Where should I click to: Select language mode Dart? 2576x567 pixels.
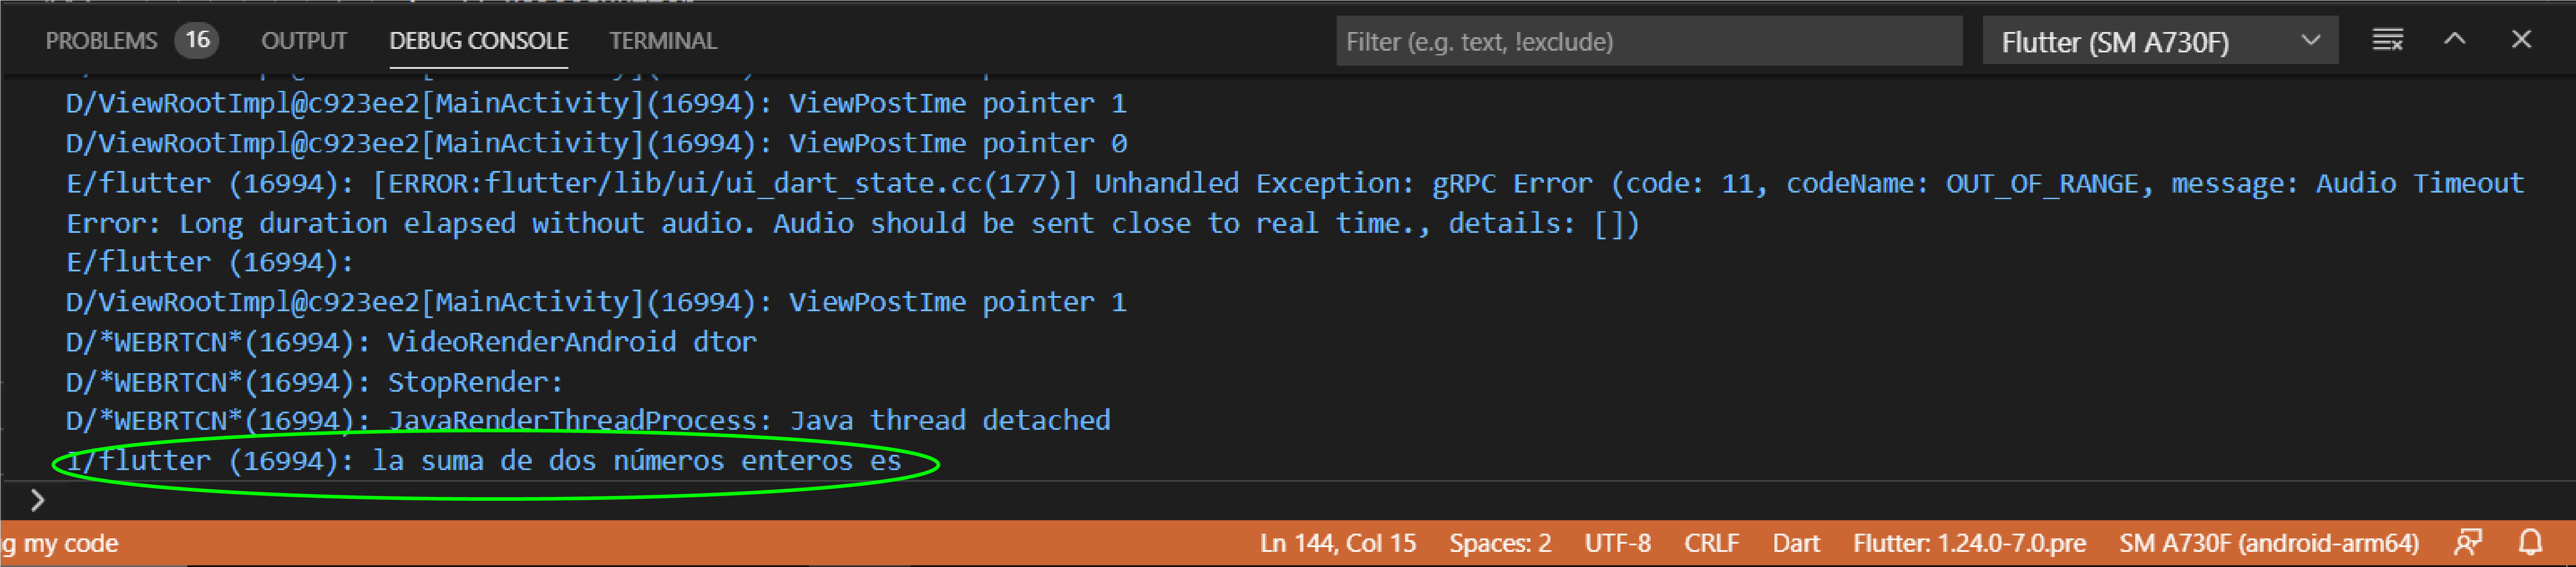[1796, 543]
